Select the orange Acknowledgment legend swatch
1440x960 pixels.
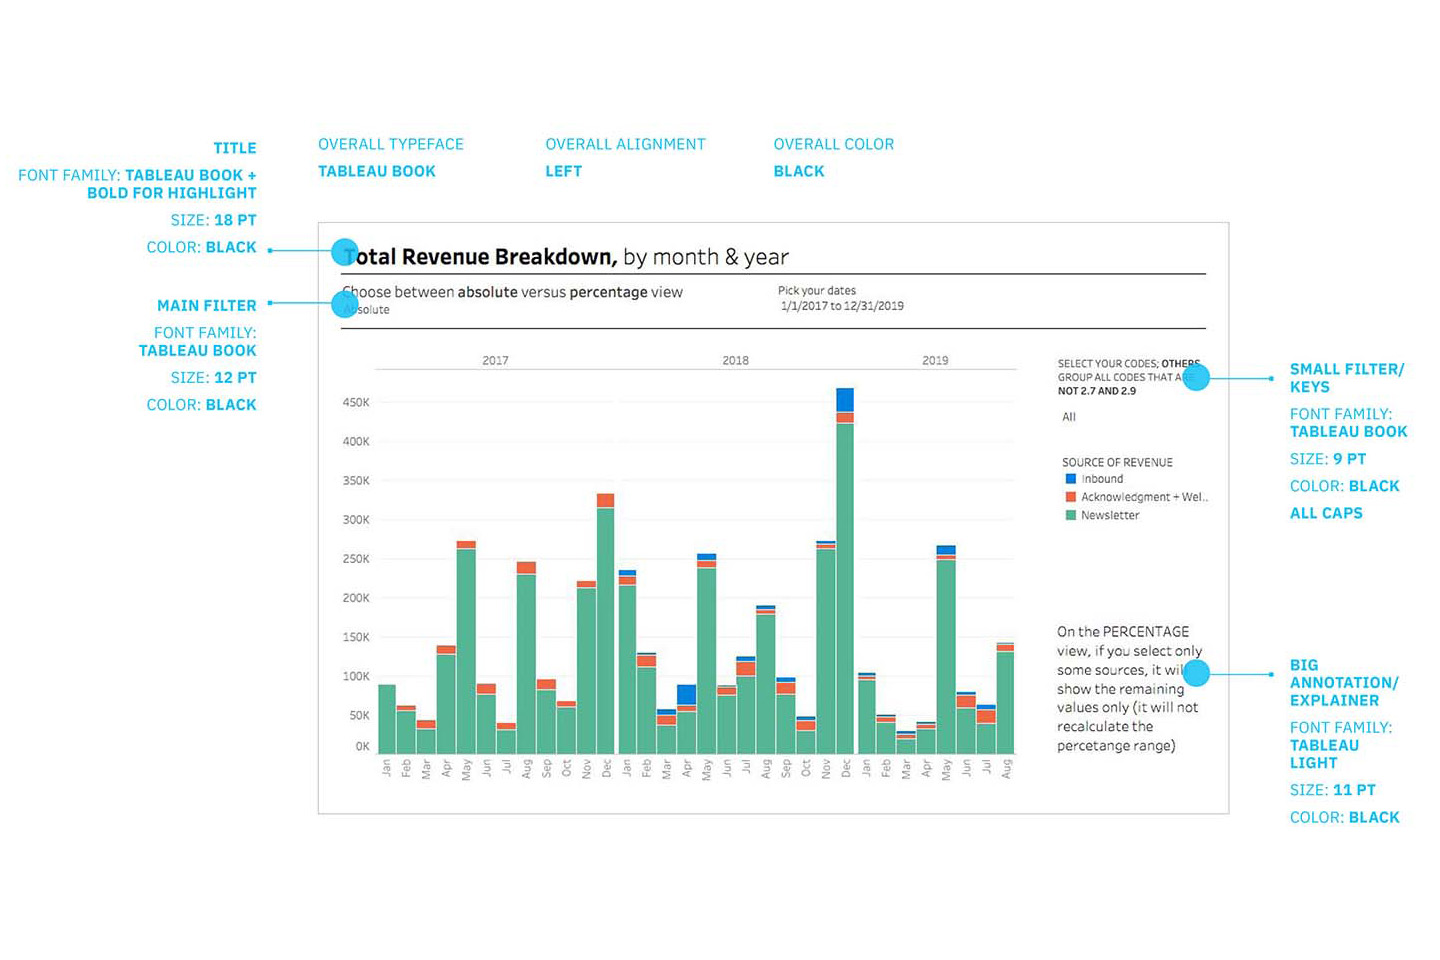[x=1070, y=497]
